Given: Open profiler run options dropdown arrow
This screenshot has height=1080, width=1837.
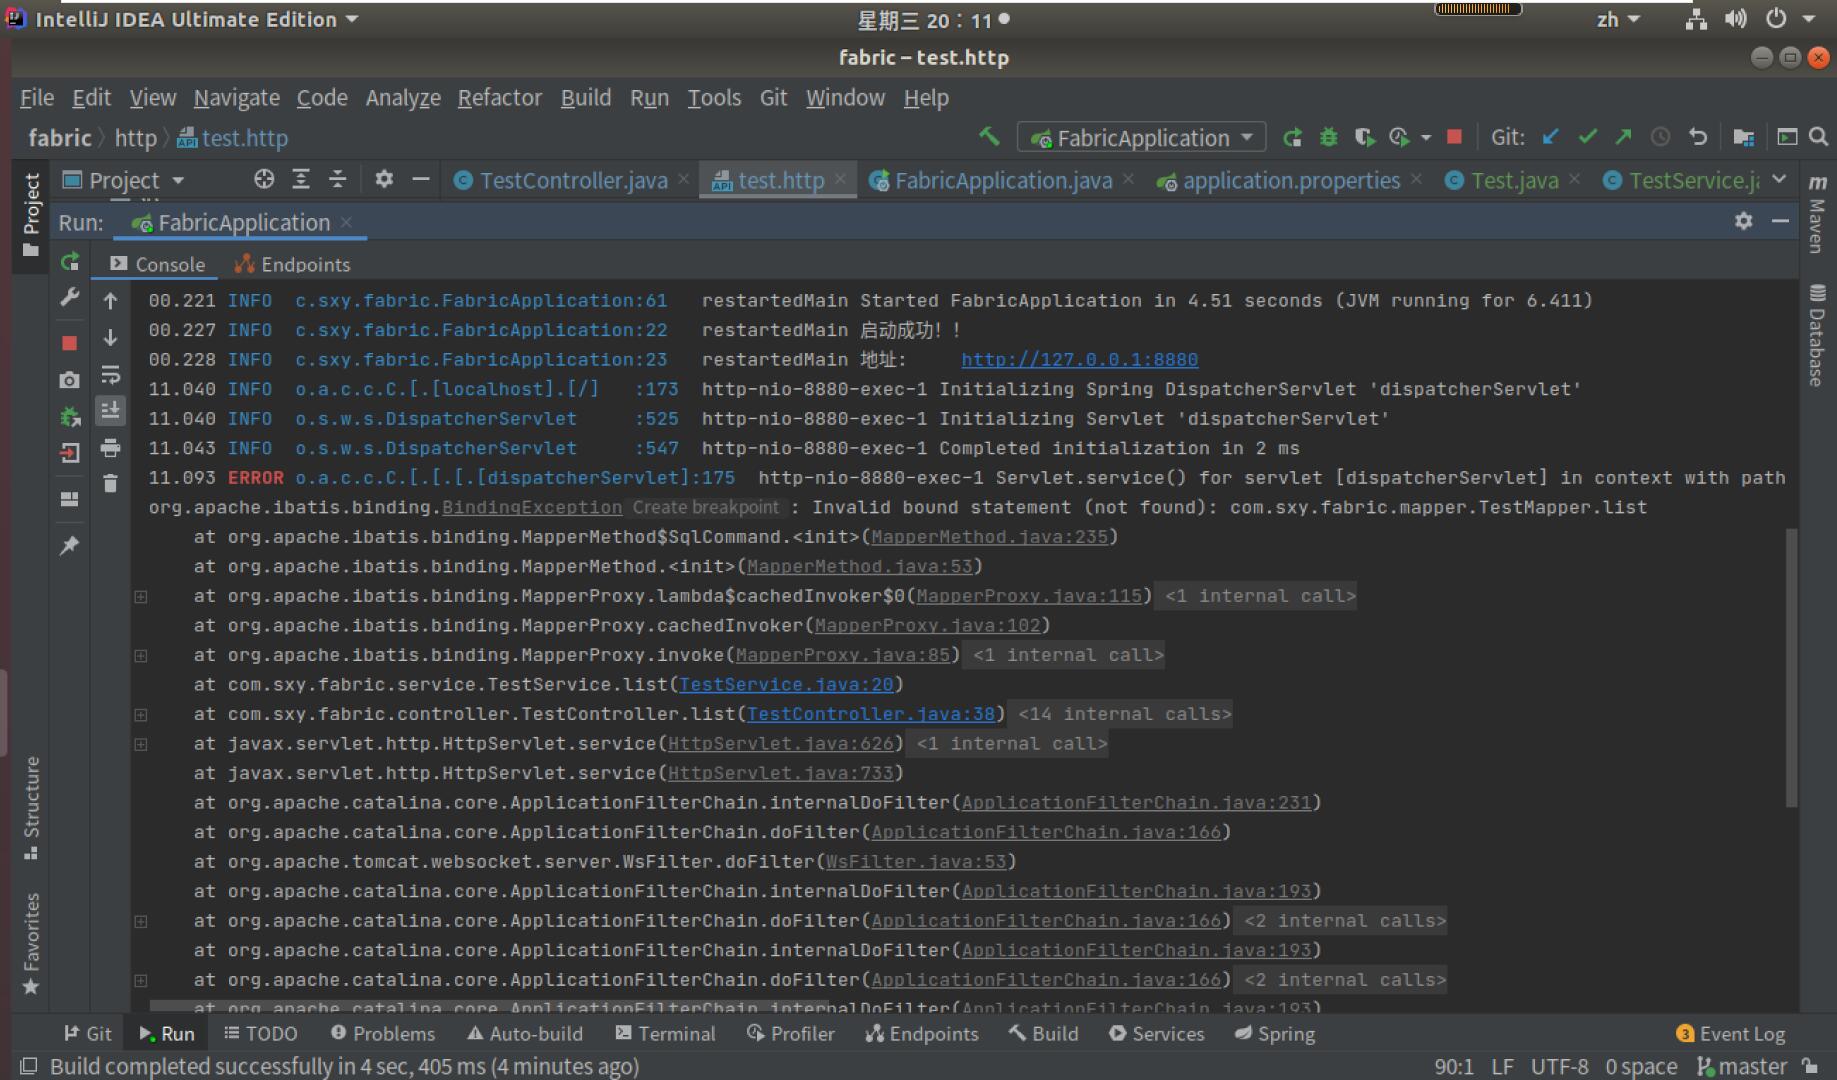Looking at the screenshot, I should point(1425,137).
